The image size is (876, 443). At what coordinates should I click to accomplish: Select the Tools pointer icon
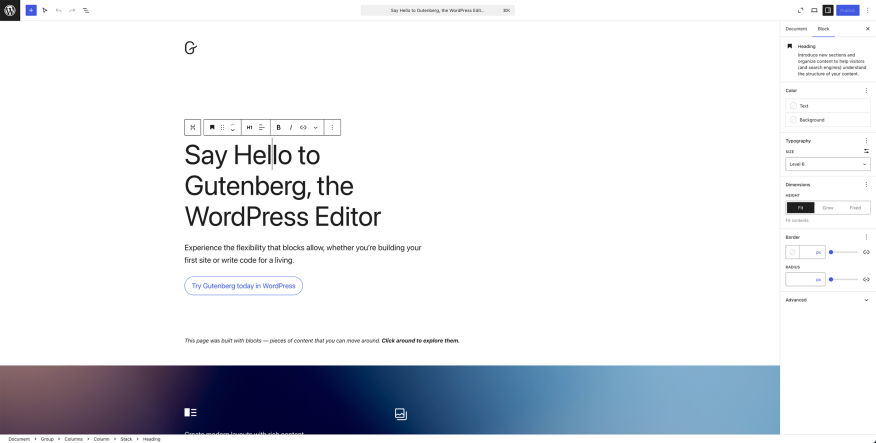[45, 10]
